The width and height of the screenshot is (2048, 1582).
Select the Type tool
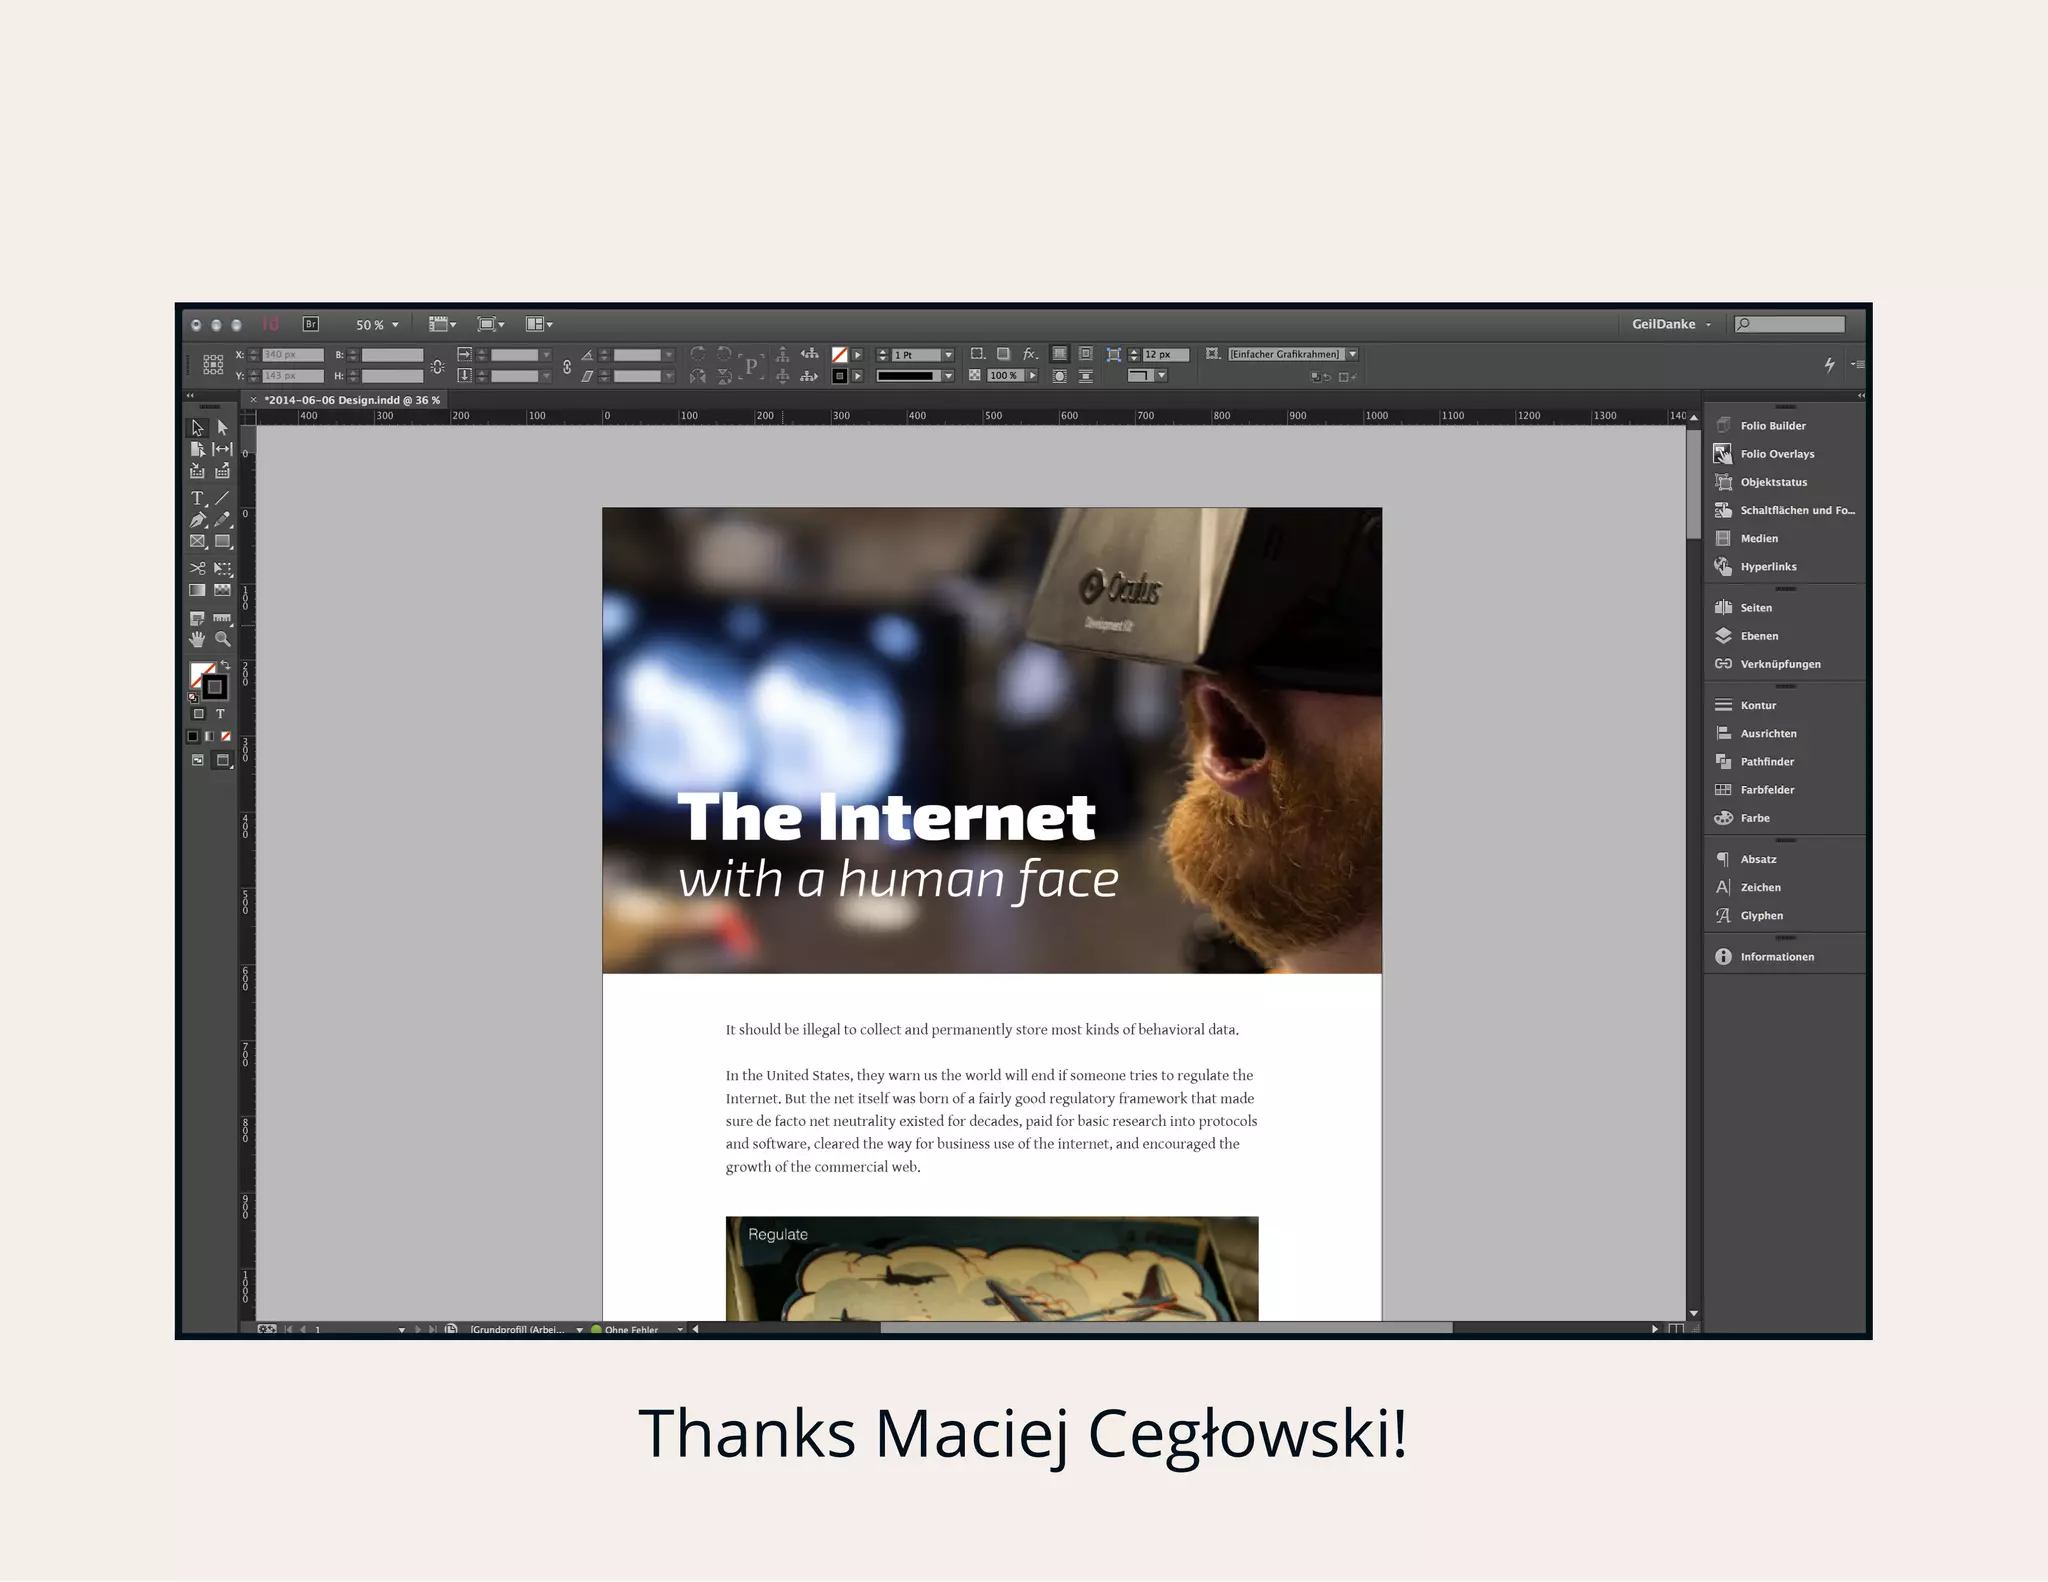198,498
